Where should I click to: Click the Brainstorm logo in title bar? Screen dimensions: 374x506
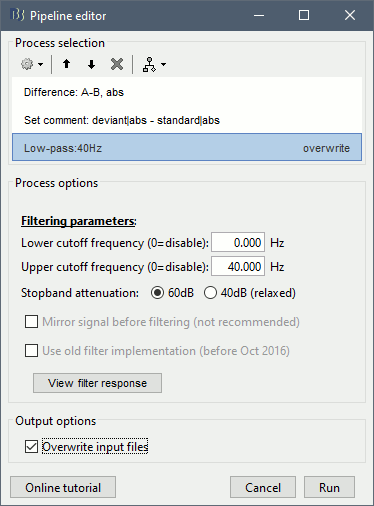[18, 15]
